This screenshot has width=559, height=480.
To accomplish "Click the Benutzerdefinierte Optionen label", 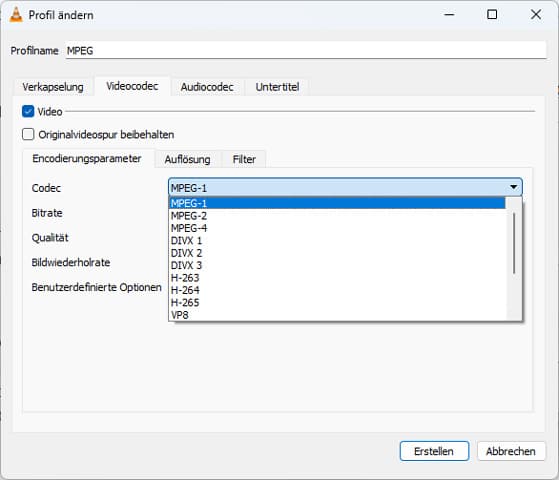I will click(x=96, y=287).
